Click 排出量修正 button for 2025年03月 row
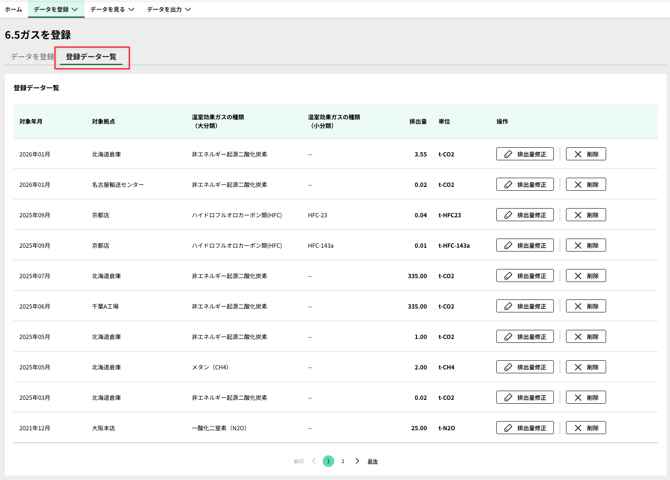The width and height of the screenshot is (670, 480). (525, 397)
